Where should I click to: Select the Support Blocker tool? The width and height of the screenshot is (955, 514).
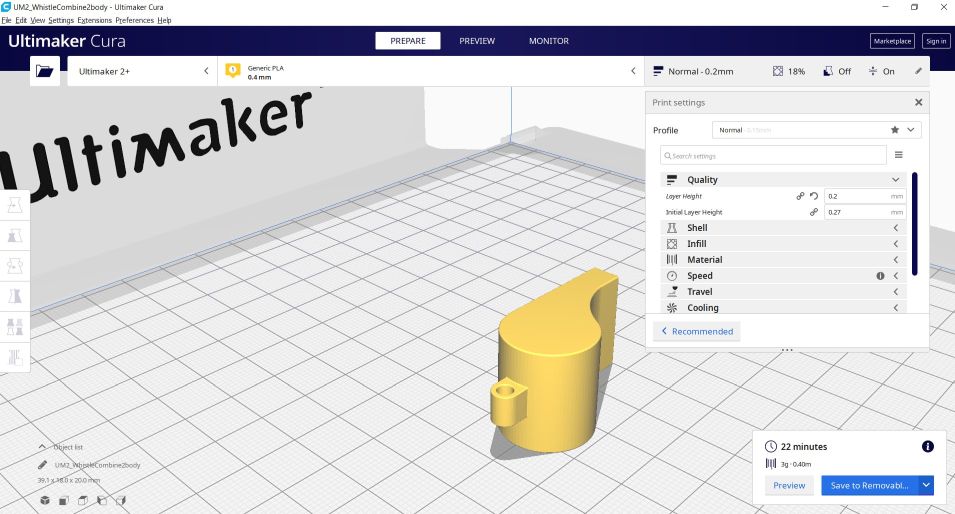(15, 357)
